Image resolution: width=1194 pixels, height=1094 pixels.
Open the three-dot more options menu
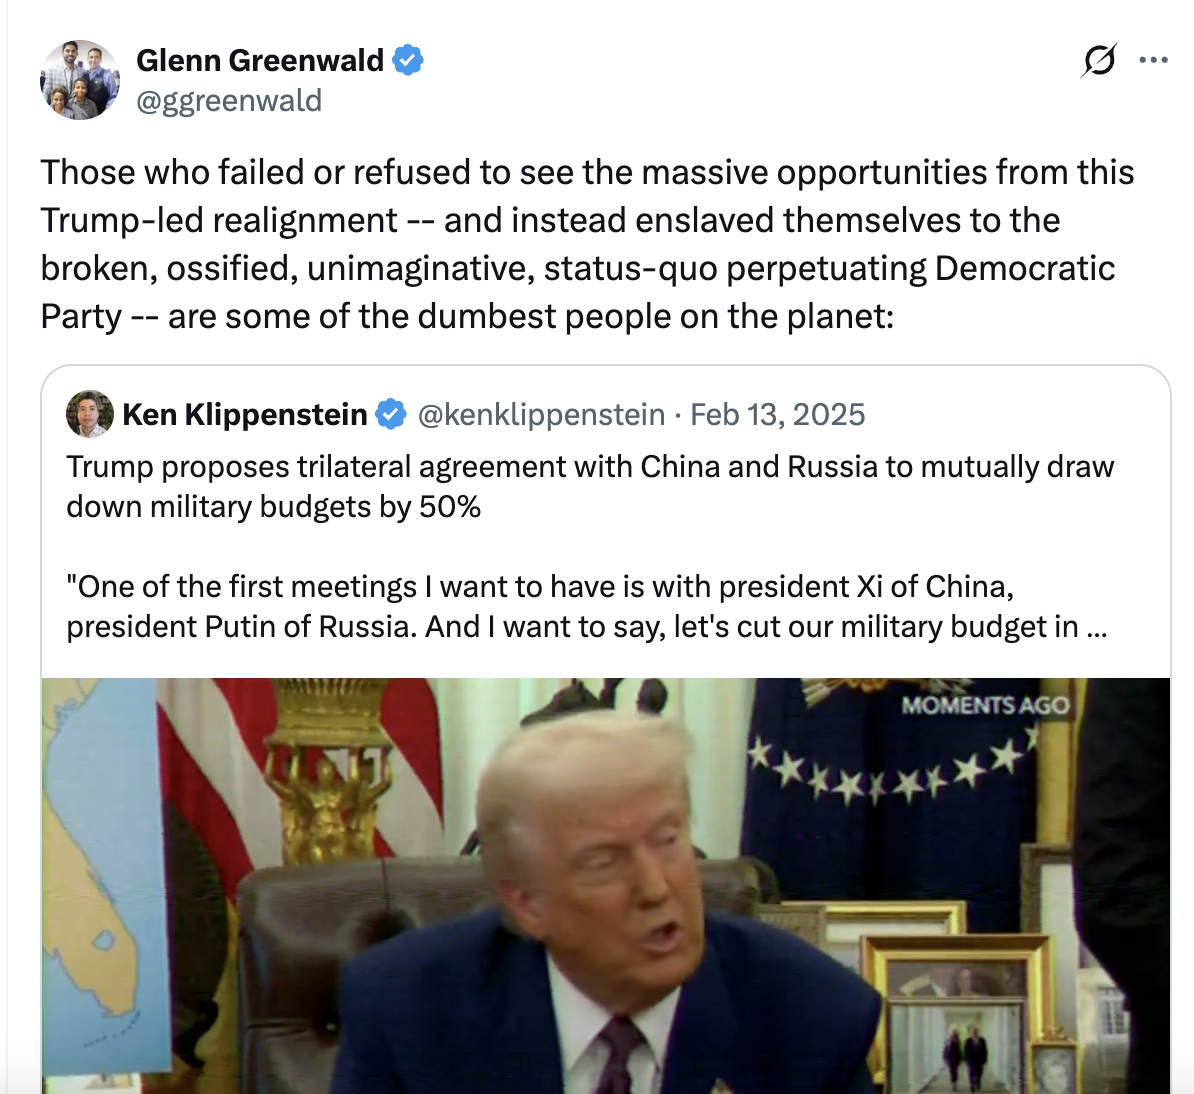click(1153, 60)
